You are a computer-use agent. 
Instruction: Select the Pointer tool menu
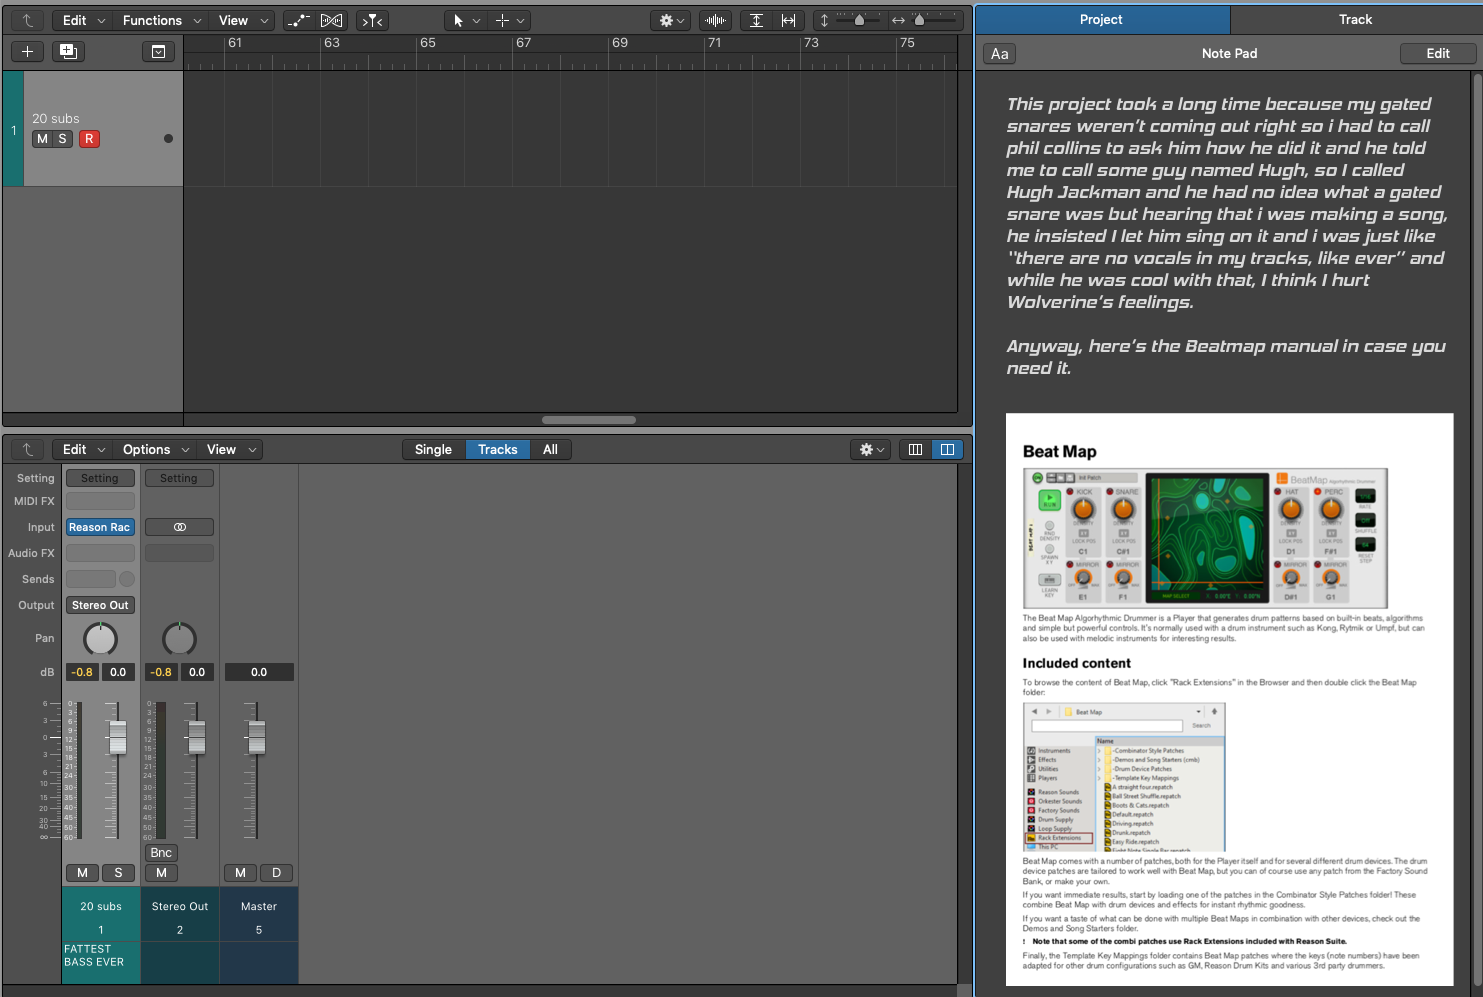click(x=465, y=20)
